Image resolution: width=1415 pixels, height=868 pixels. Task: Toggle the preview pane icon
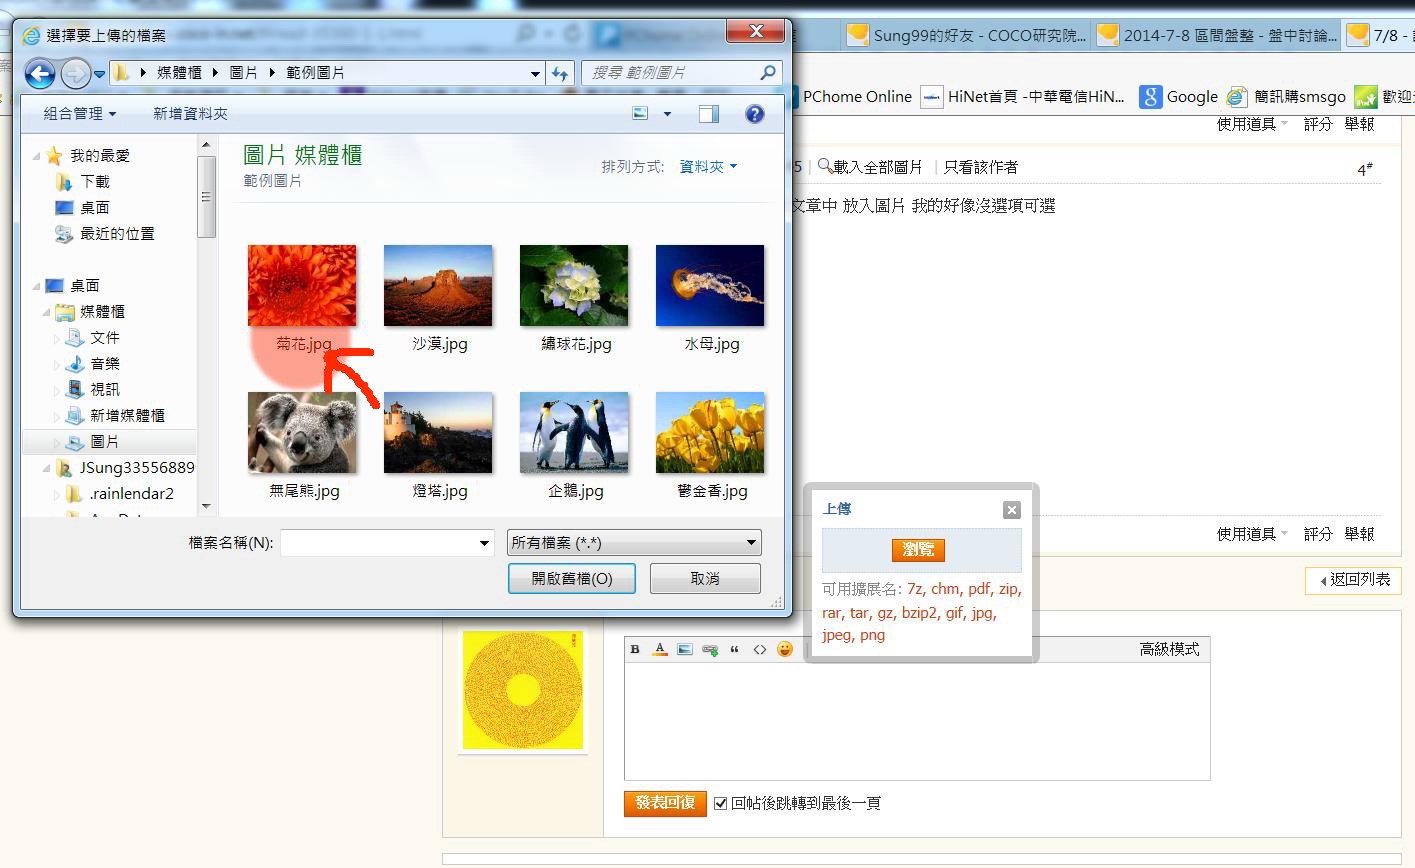(x=709, y=114)
